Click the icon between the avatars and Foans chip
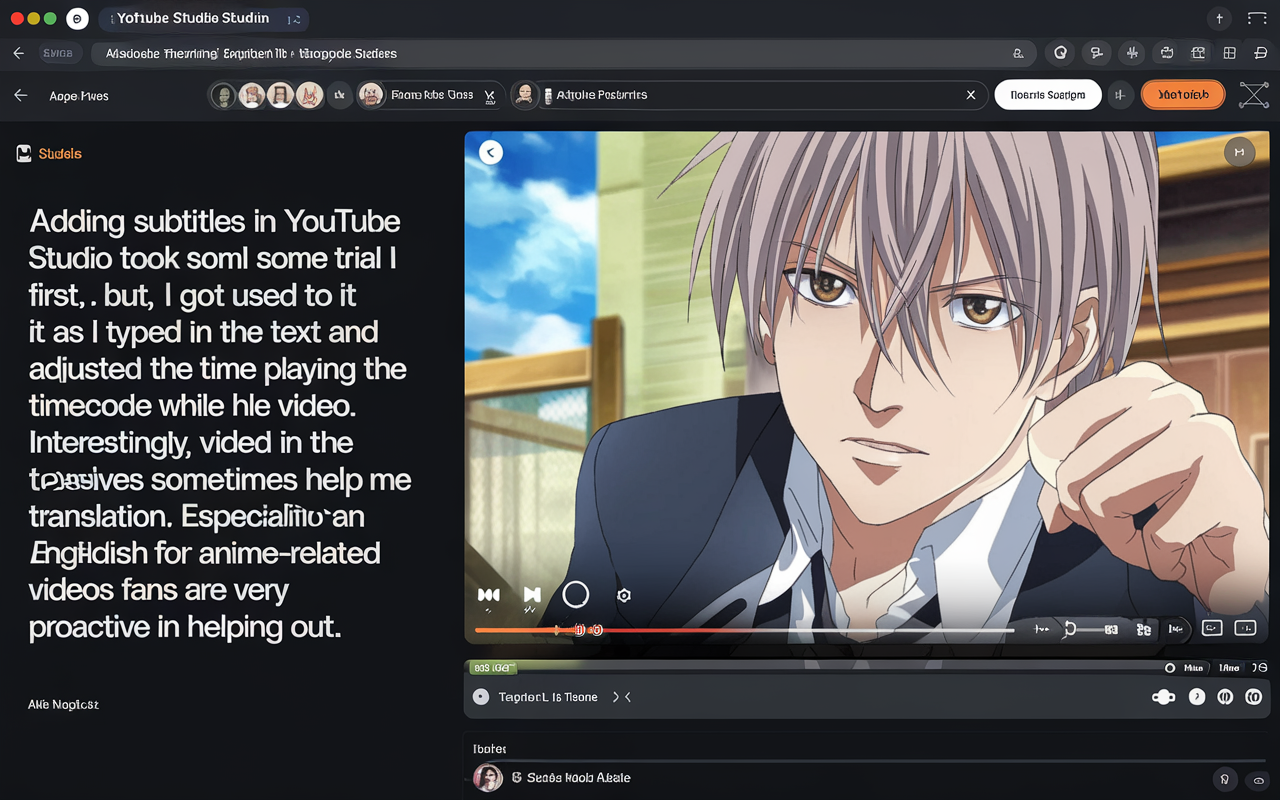The height and width of the screenshot is (800, 1280). point(340,95)
